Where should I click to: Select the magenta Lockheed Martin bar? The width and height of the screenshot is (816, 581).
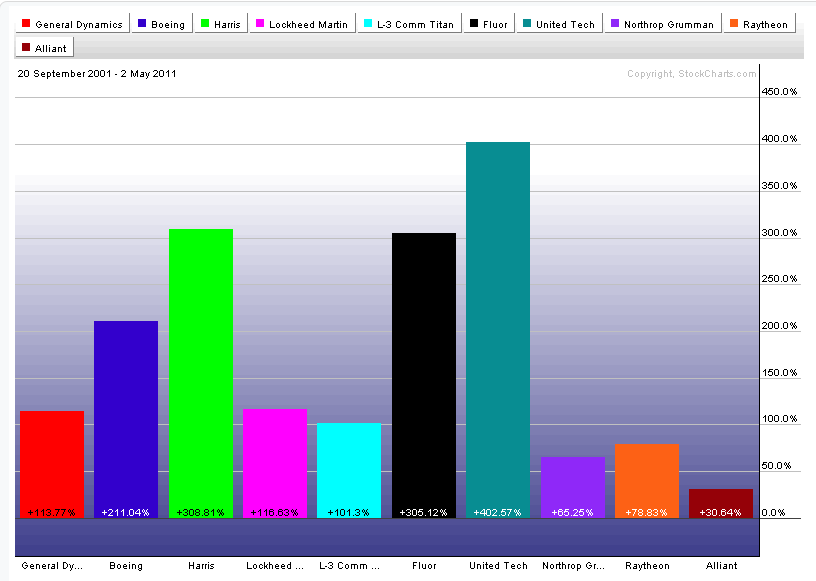point(275,463)
